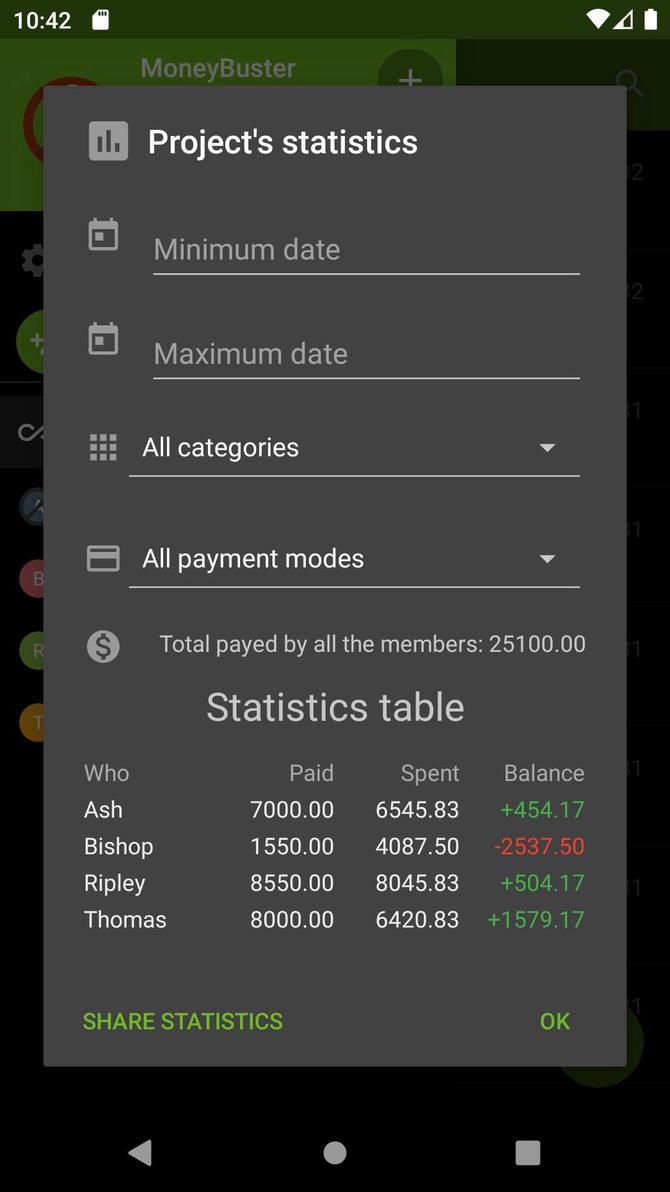Open the search icon in the top bar
This screenshot has width=670, height=1192.
[629, 83]
